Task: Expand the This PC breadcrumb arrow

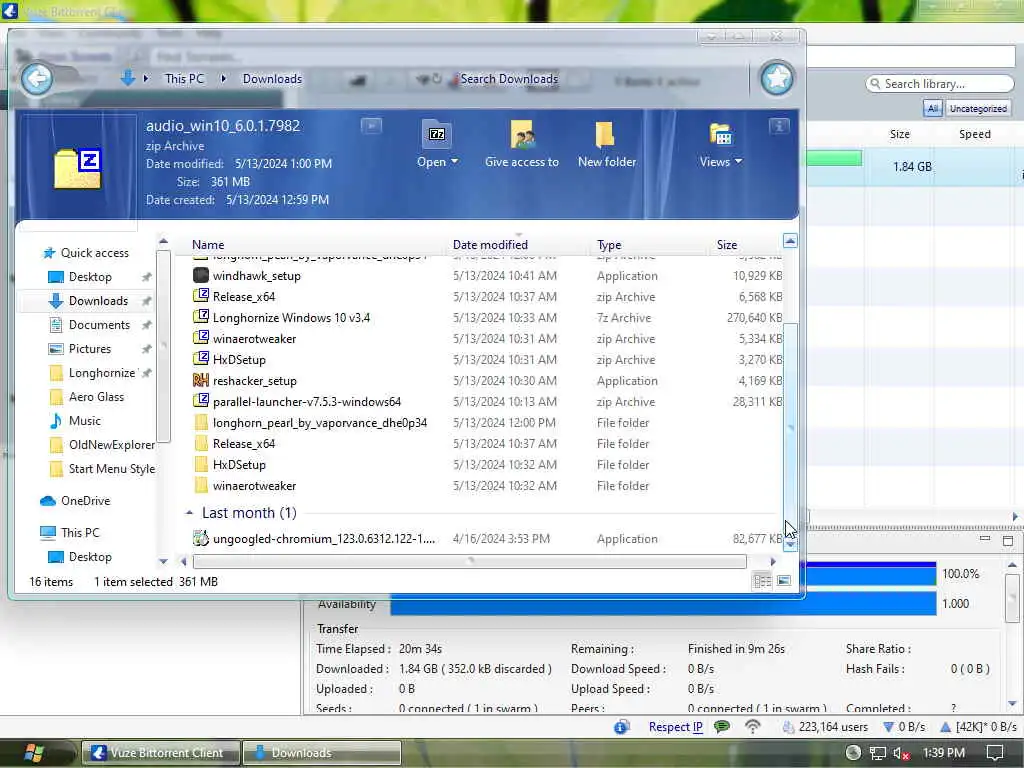Action: pyautogui.click(x=223, y=78)
